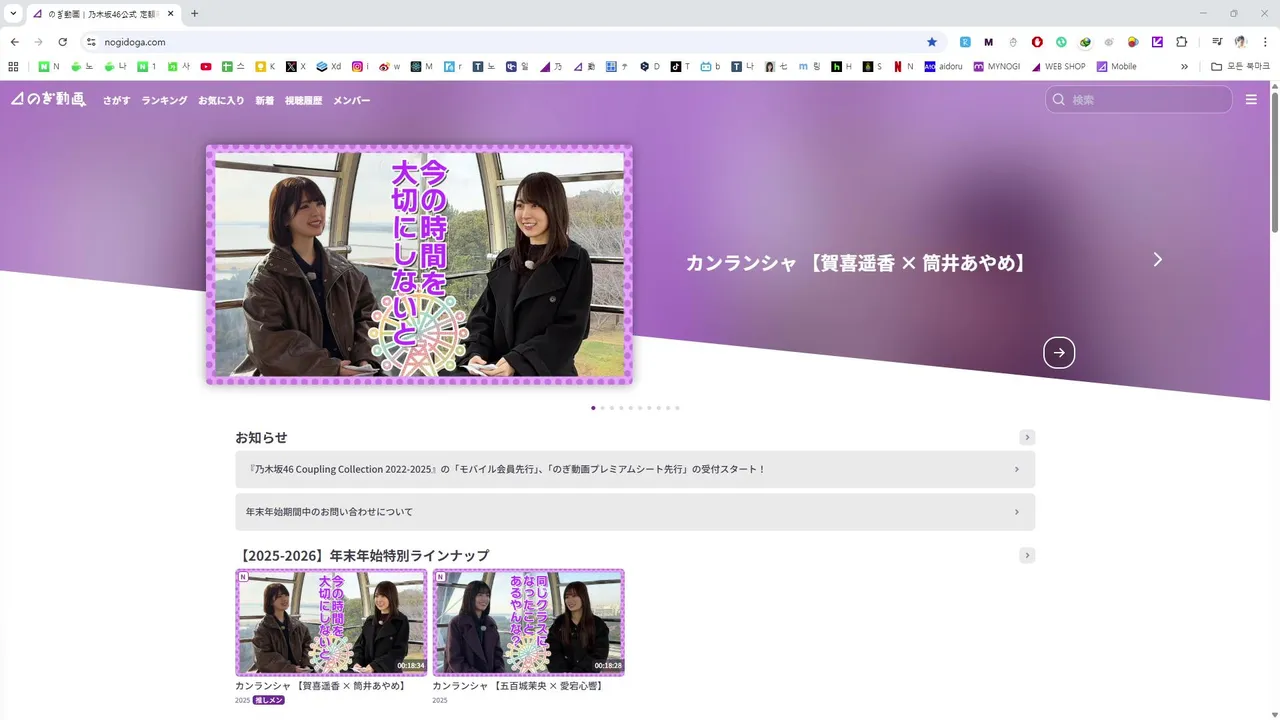Advance carousel with right chevron
The width and height of the screenshot is (1280, 720).
pyautogui.click(x=1158, y=259)
